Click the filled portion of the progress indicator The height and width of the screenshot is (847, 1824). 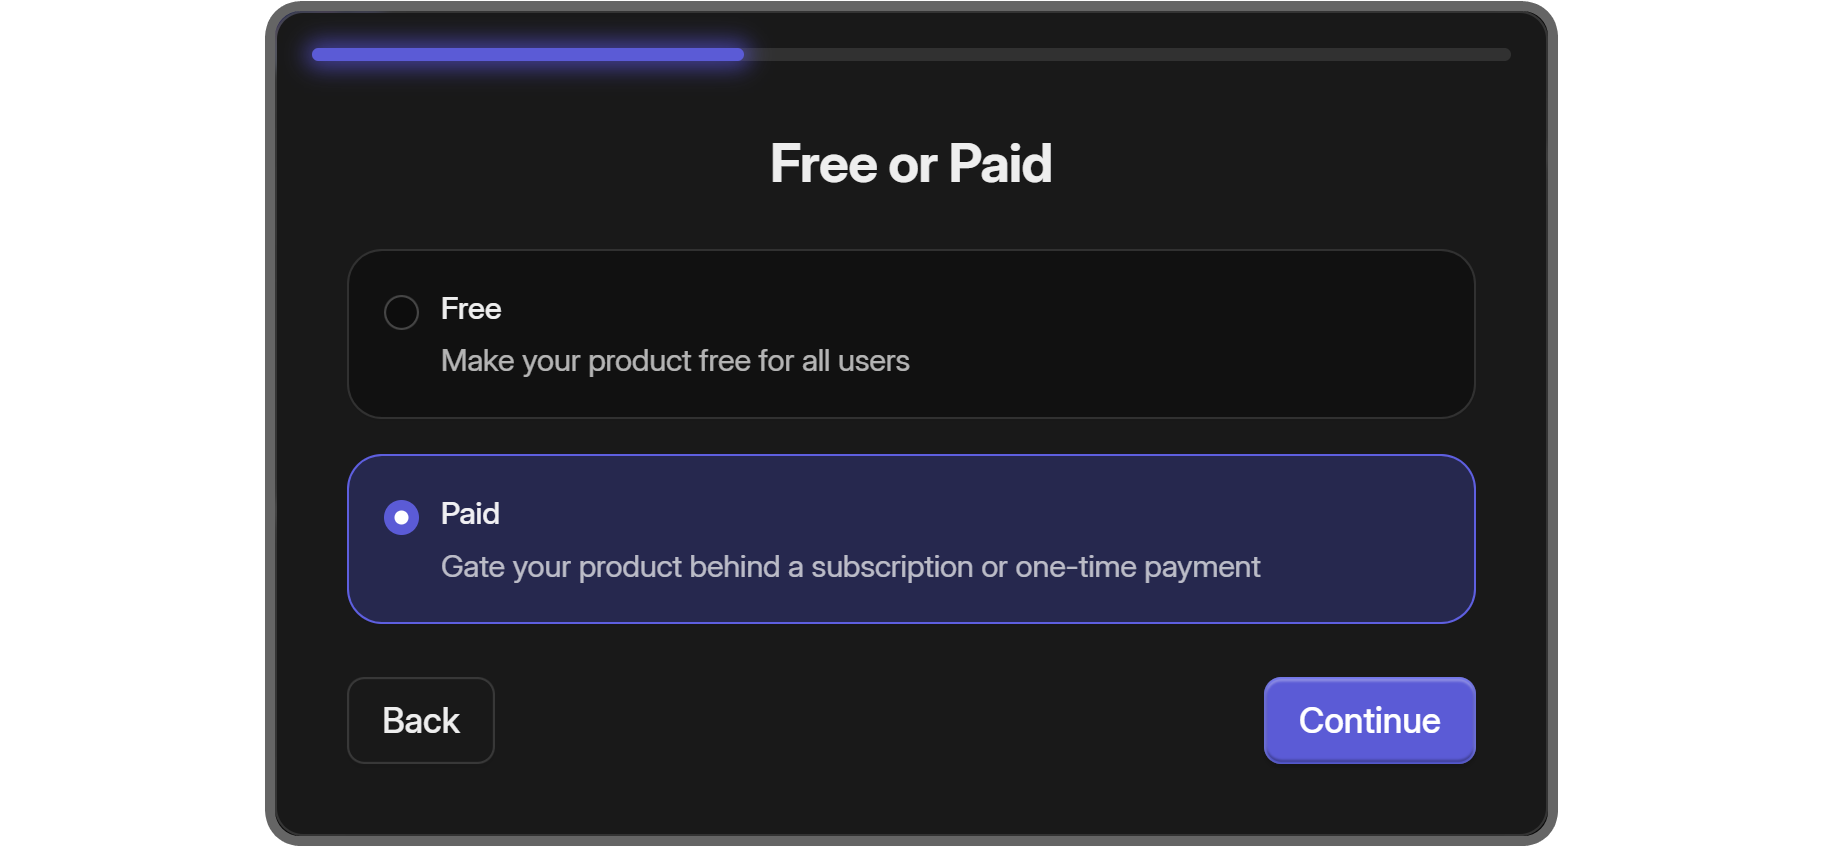[527, 54]
